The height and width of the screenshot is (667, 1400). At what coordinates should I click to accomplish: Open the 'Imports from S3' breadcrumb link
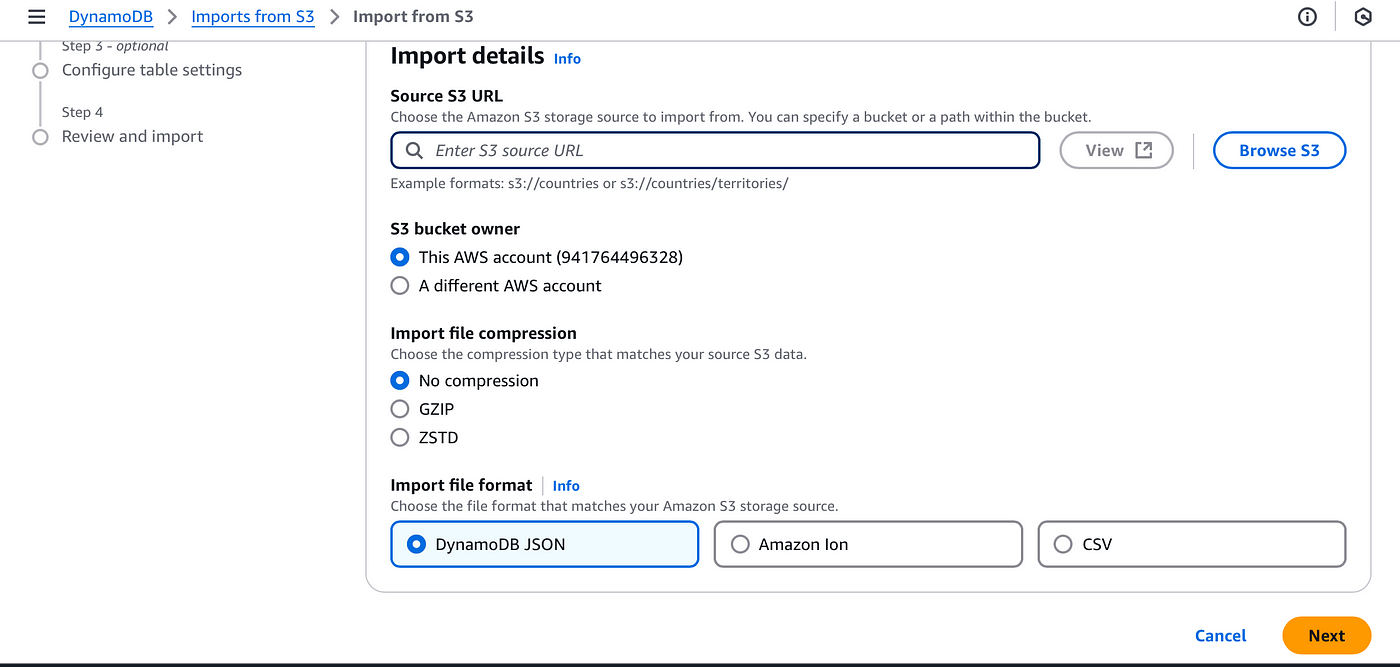coord(253,16)
